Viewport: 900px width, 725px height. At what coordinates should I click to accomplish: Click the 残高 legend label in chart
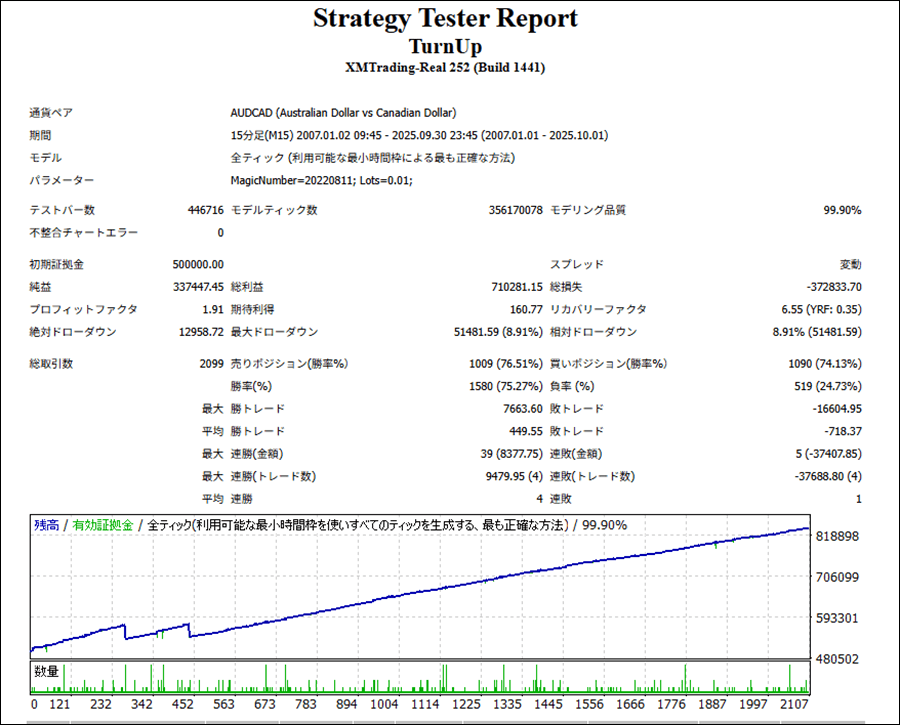[46, 525]
